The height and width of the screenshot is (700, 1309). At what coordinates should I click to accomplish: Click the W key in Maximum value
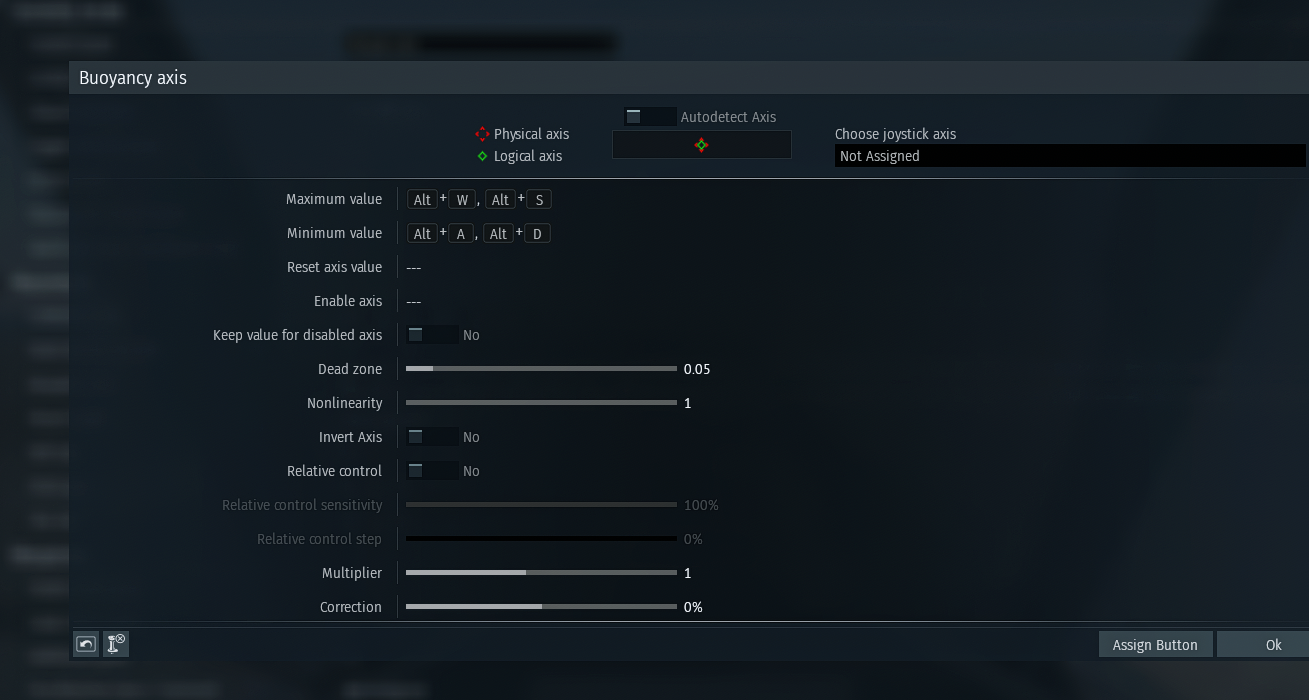click(462, 200)
